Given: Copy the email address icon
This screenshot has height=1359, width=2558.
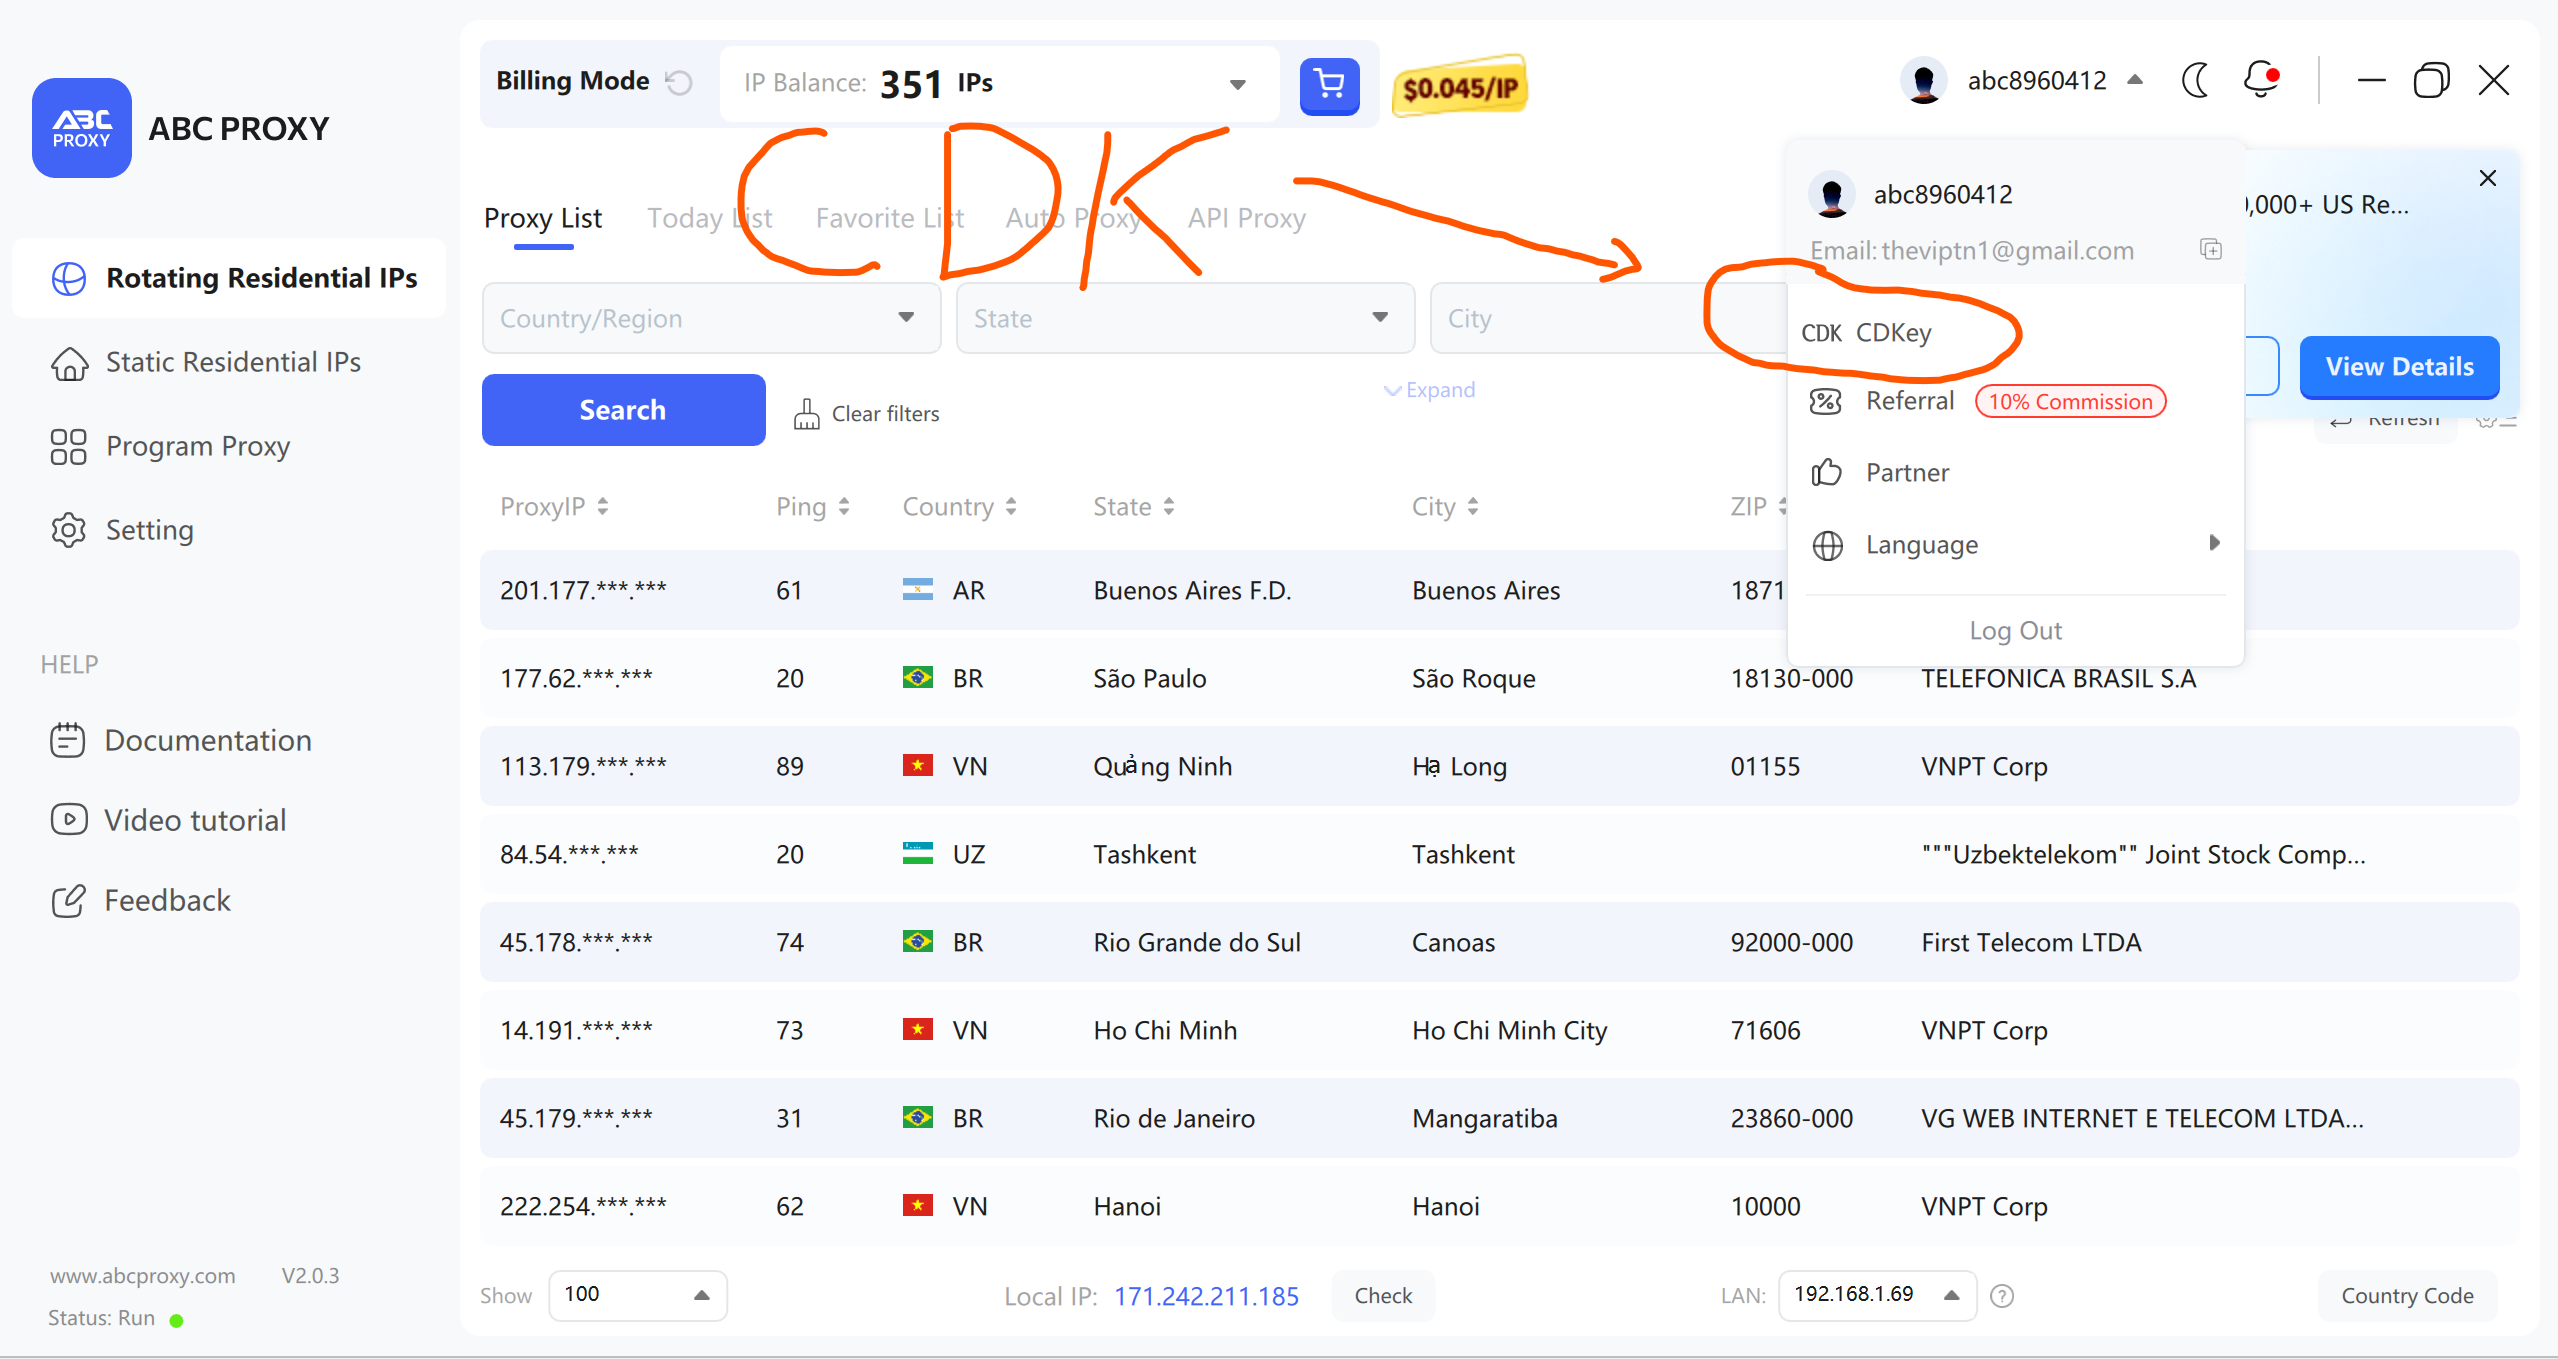Looking at the screenshot, I should 2210,249.
